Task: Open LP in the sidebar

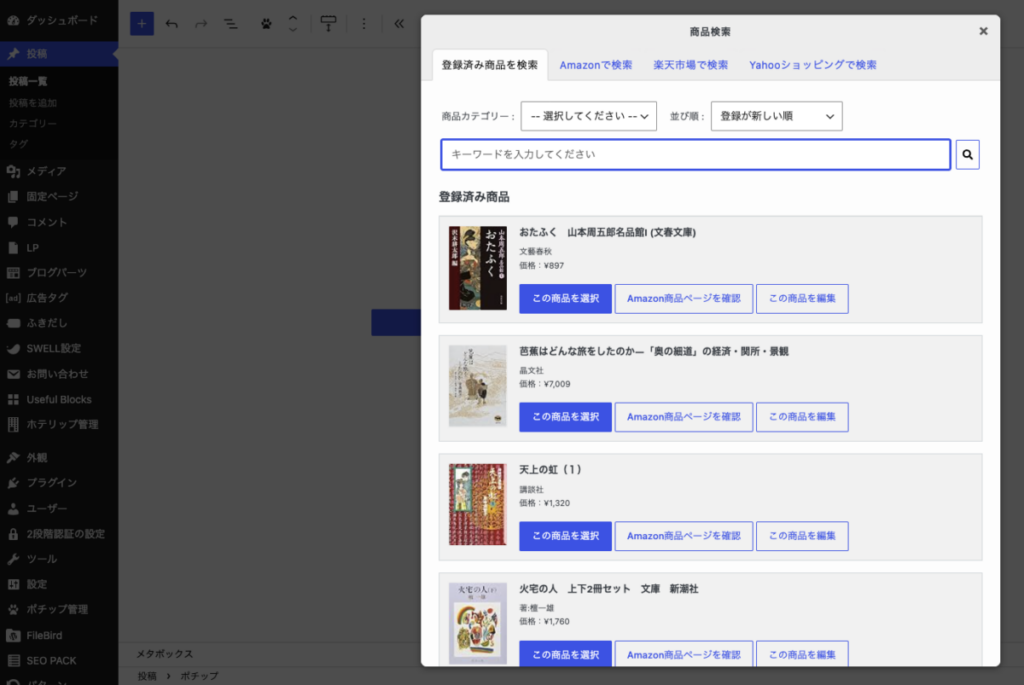Action: tap(59, 247)
